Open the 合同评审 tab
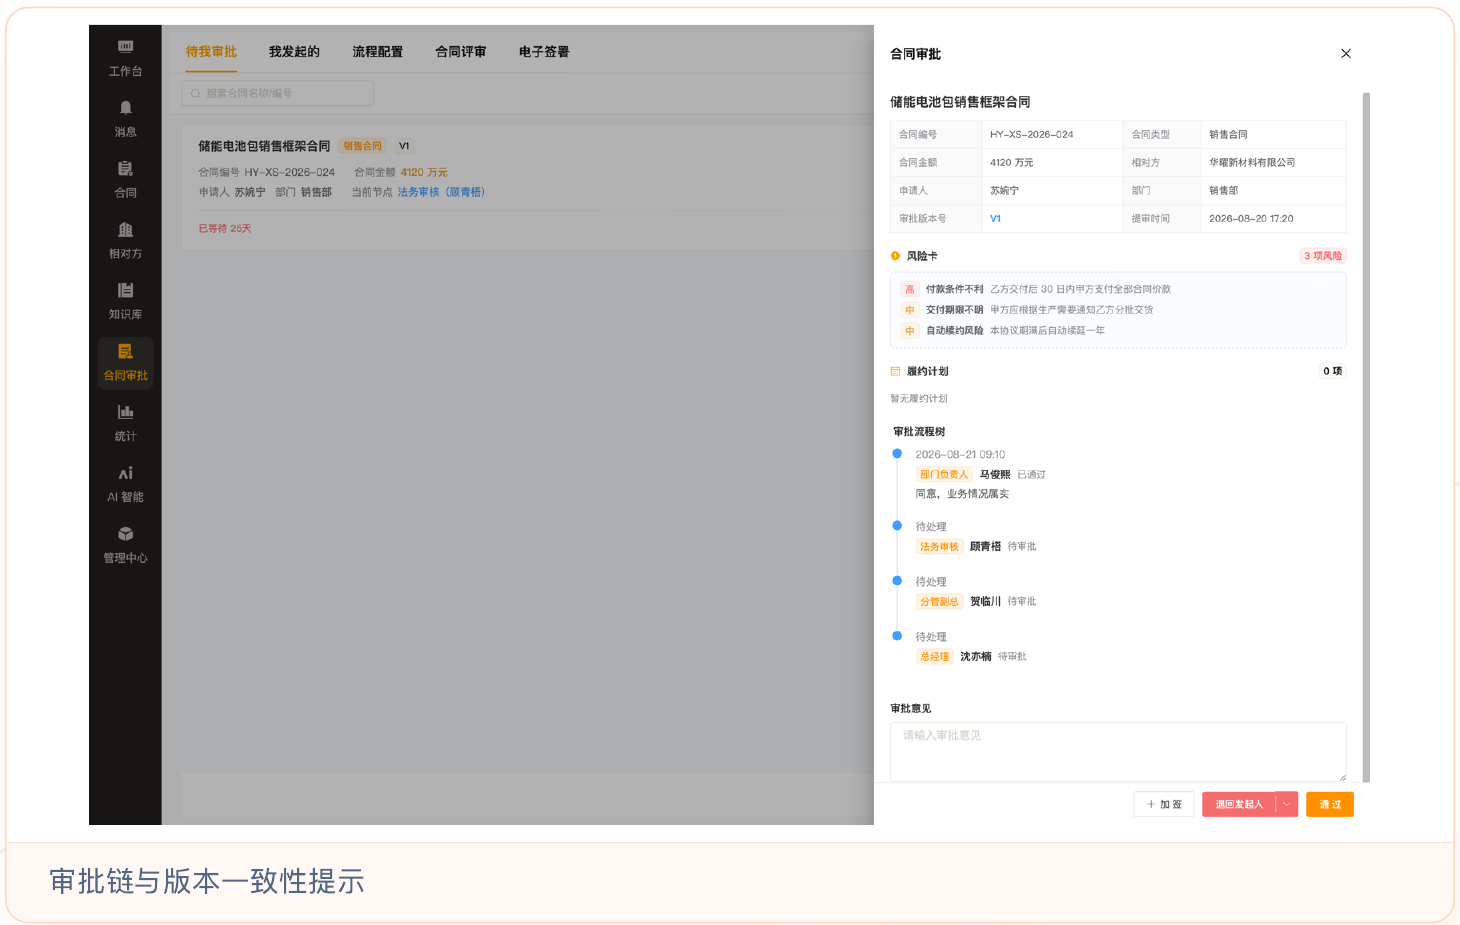The width and height of the screenshot is (1460, 925). click(x=460, y=52)
